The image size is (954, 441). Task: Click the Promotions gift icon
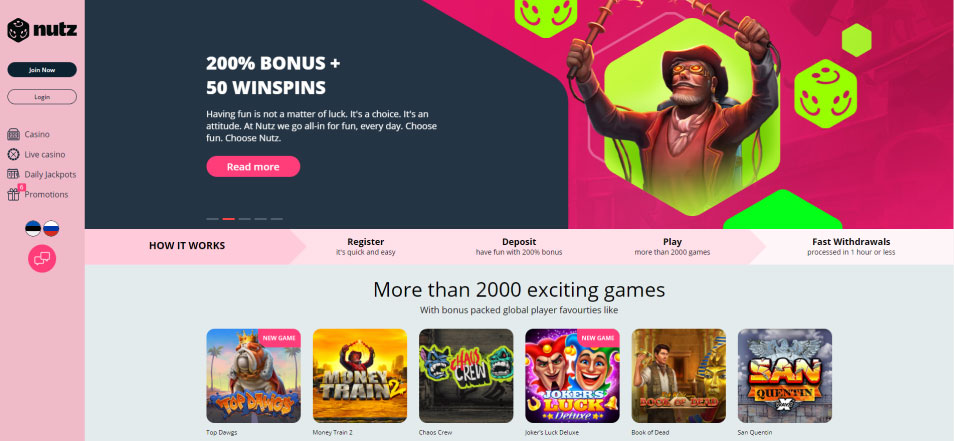coord(13,195)
